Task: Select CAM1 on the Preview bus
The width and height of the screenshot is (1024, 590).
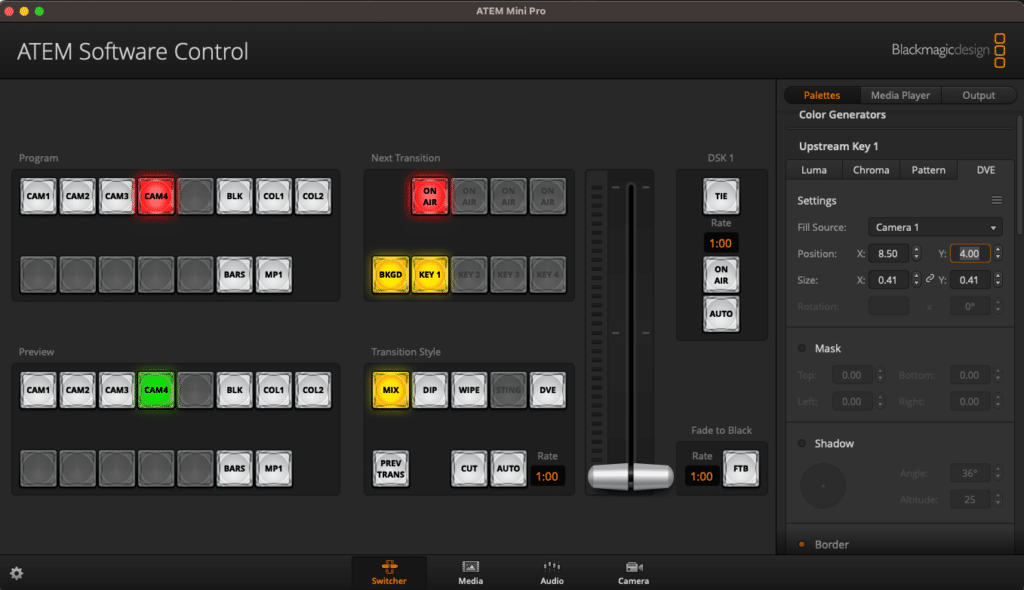Action: (38, 390)
